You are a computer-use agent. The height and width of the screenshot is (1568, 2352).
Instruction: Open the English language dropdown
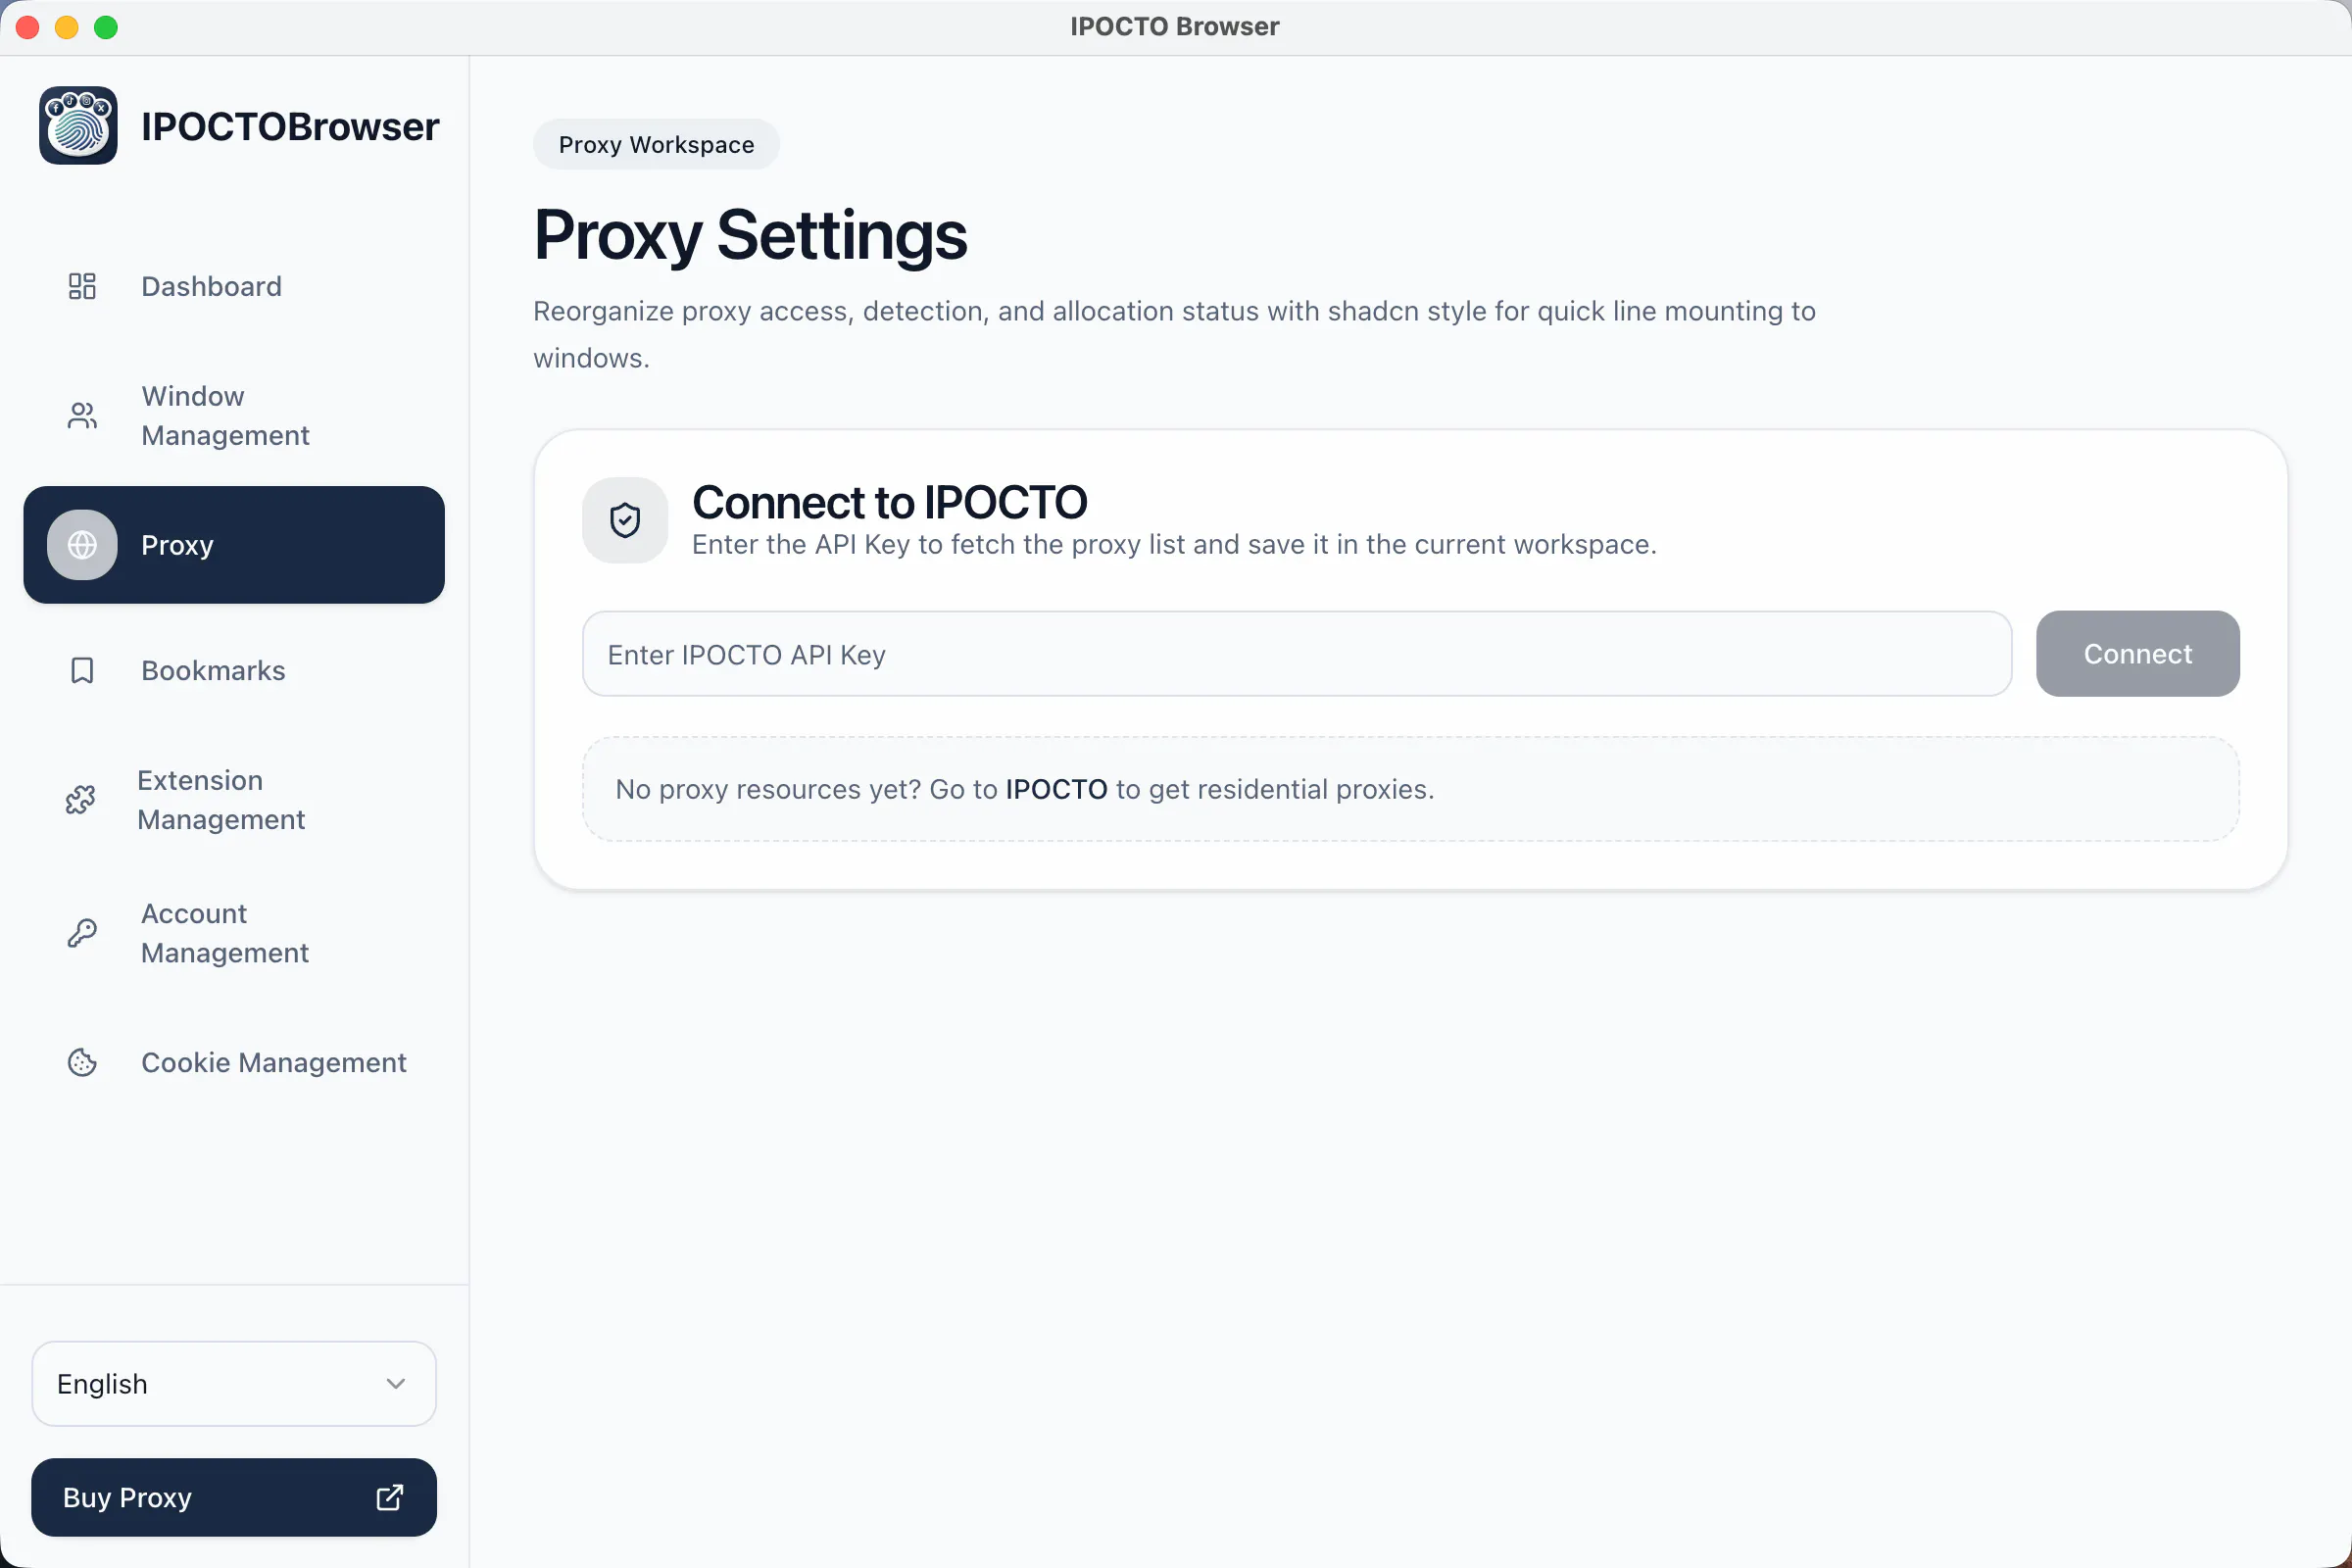234,1384
